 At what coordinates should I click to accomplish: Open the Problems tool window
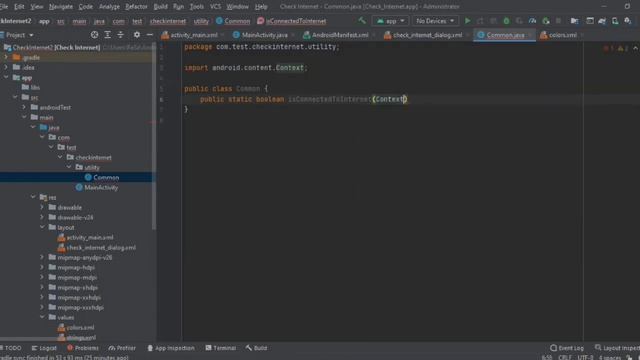click(83, 348)
